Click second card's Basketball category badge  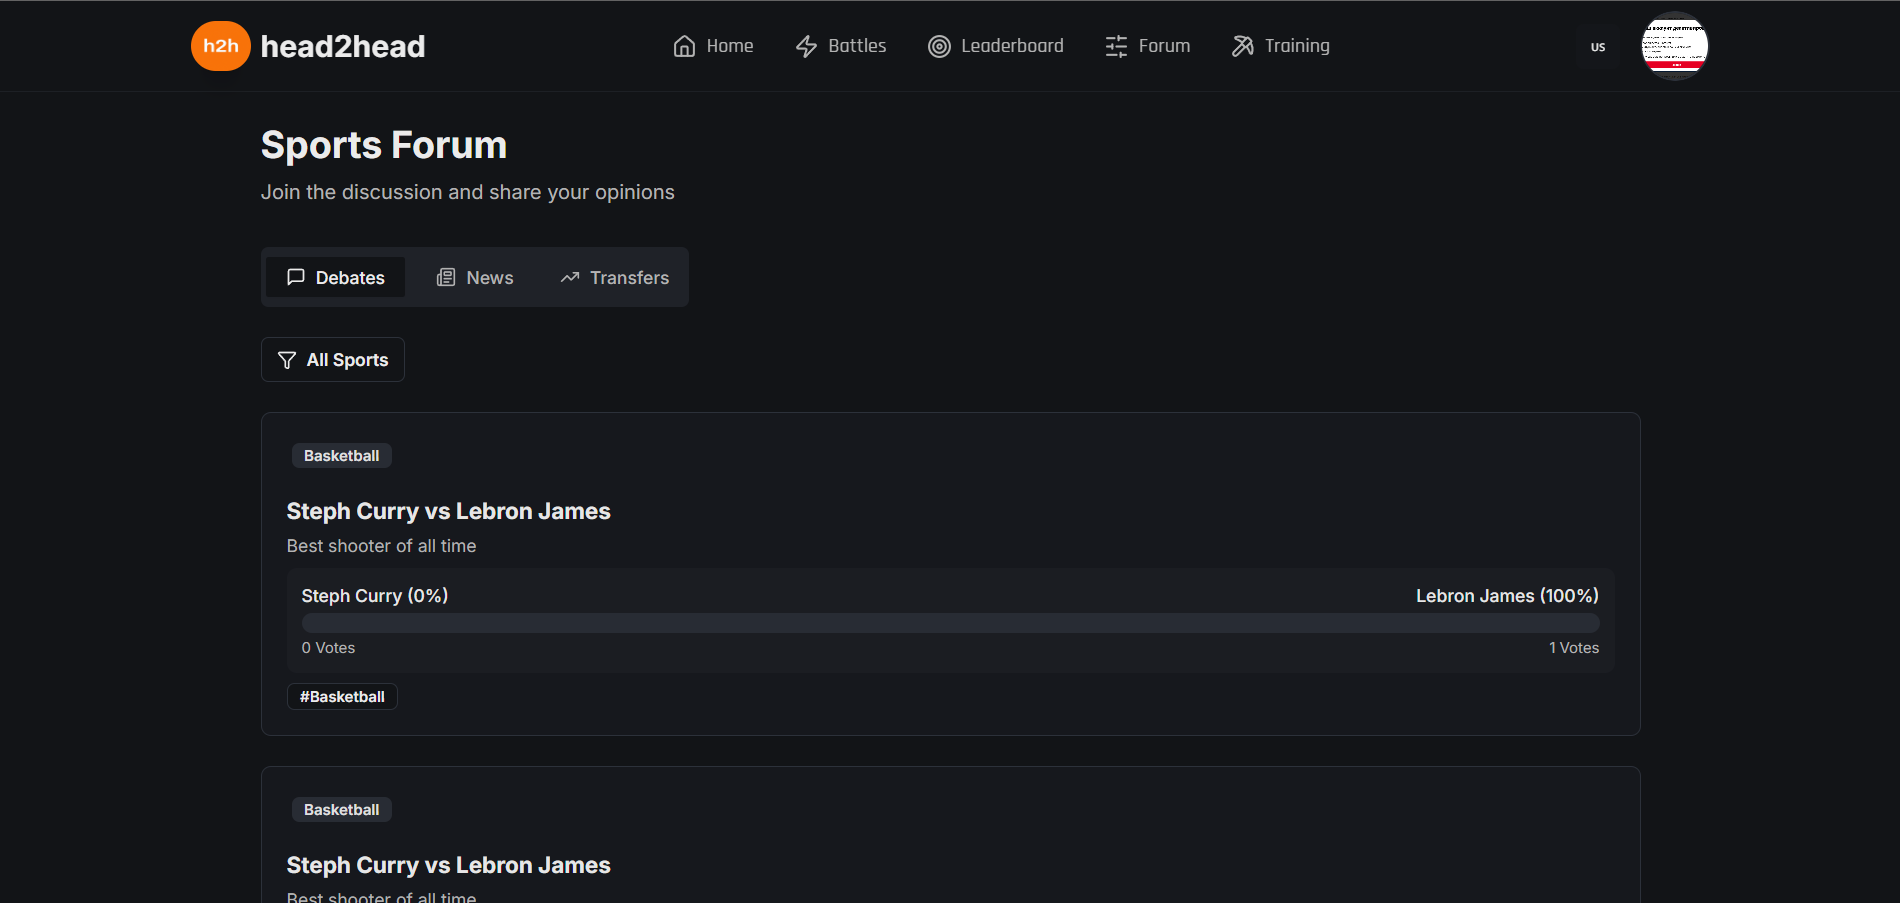[x=341, y=810]
